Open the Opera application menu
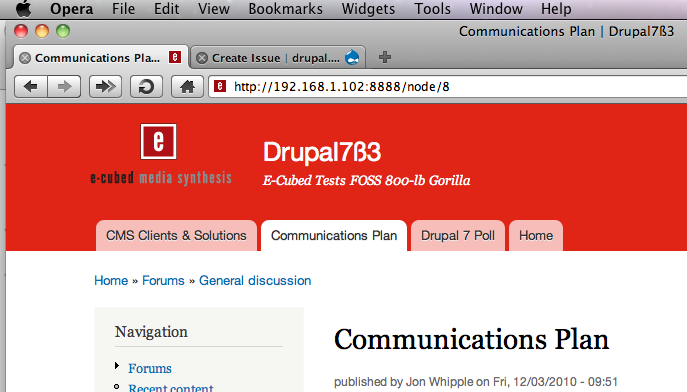The width and height of the screenshot is (687, 392). point(71,9)
